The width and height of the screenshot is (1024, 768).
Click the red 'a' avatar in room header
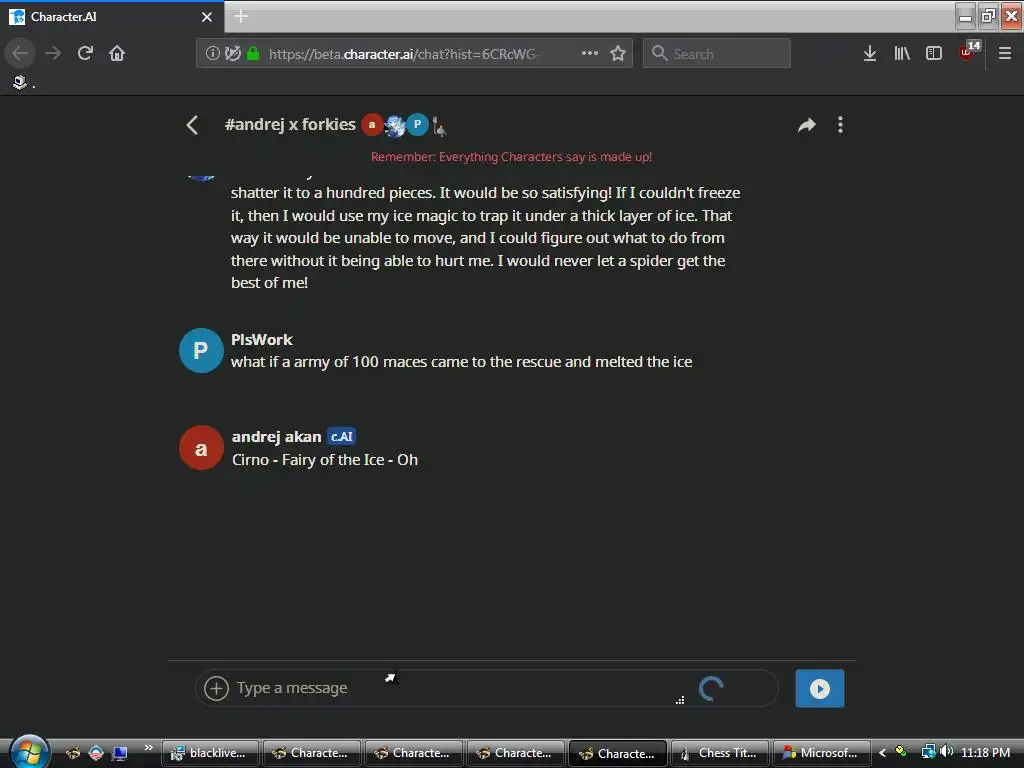372,125
